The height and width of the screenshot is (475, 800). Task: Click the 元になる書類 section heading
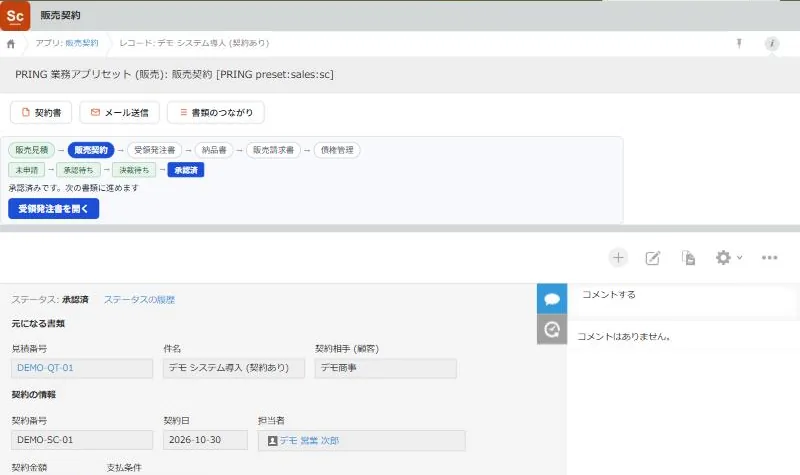click(x=38, y=323)
